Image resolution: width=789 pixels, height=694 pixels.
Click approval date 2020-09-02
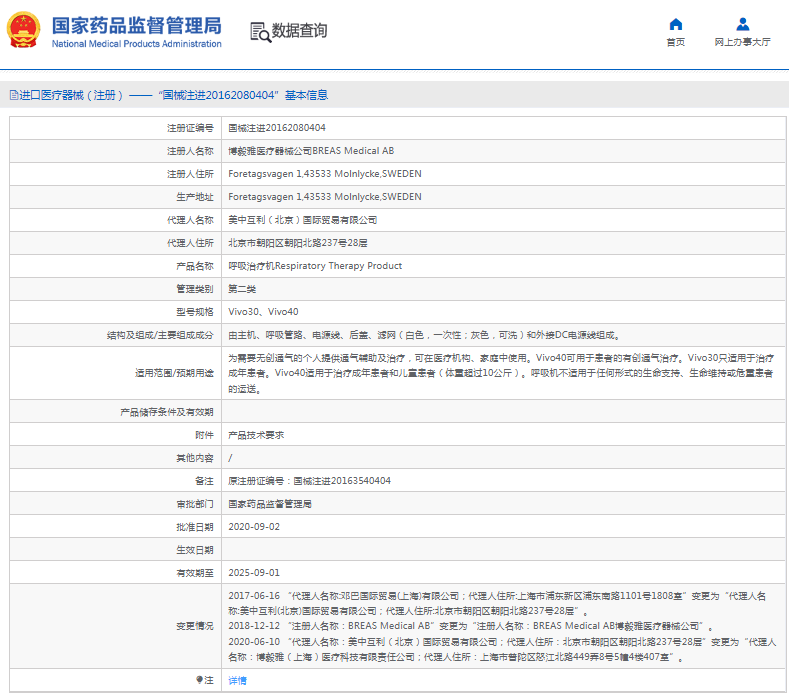tap(254, 527)
